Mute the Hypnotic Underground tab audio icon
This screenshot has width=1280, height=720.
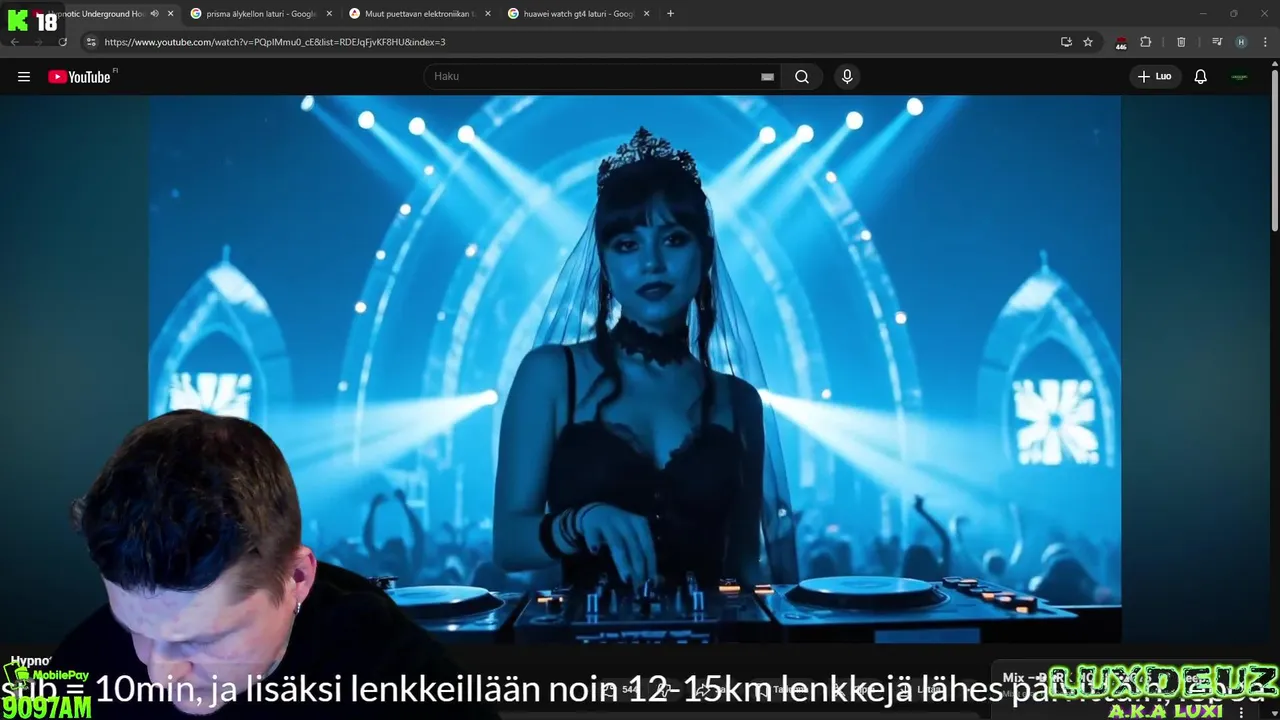(154, 13)
